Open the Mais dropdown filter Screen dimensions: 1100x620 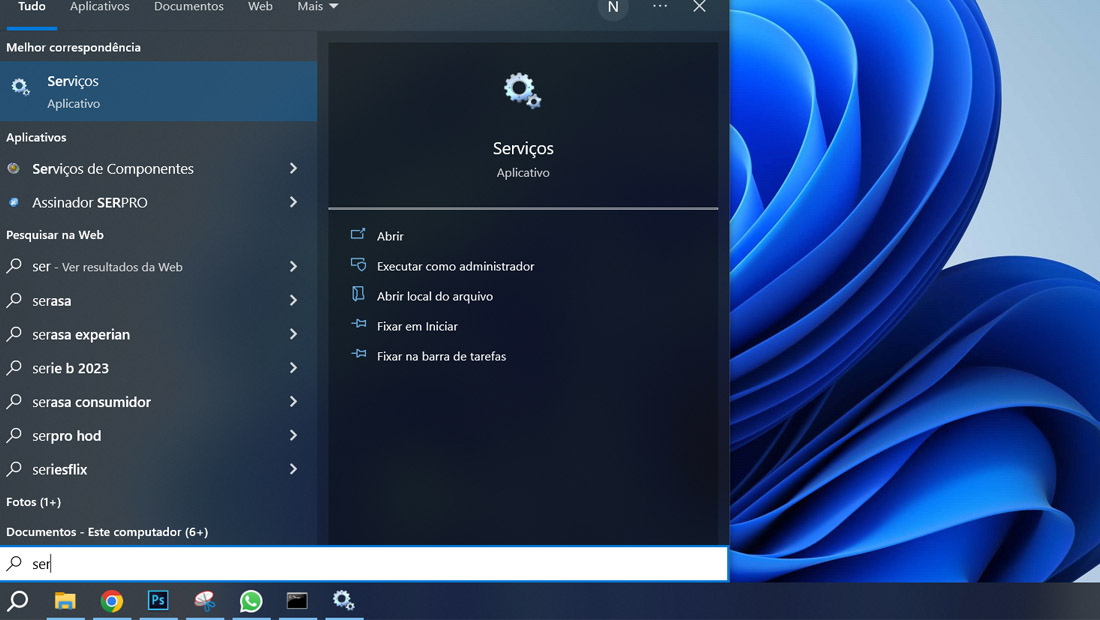click(318, 7)
